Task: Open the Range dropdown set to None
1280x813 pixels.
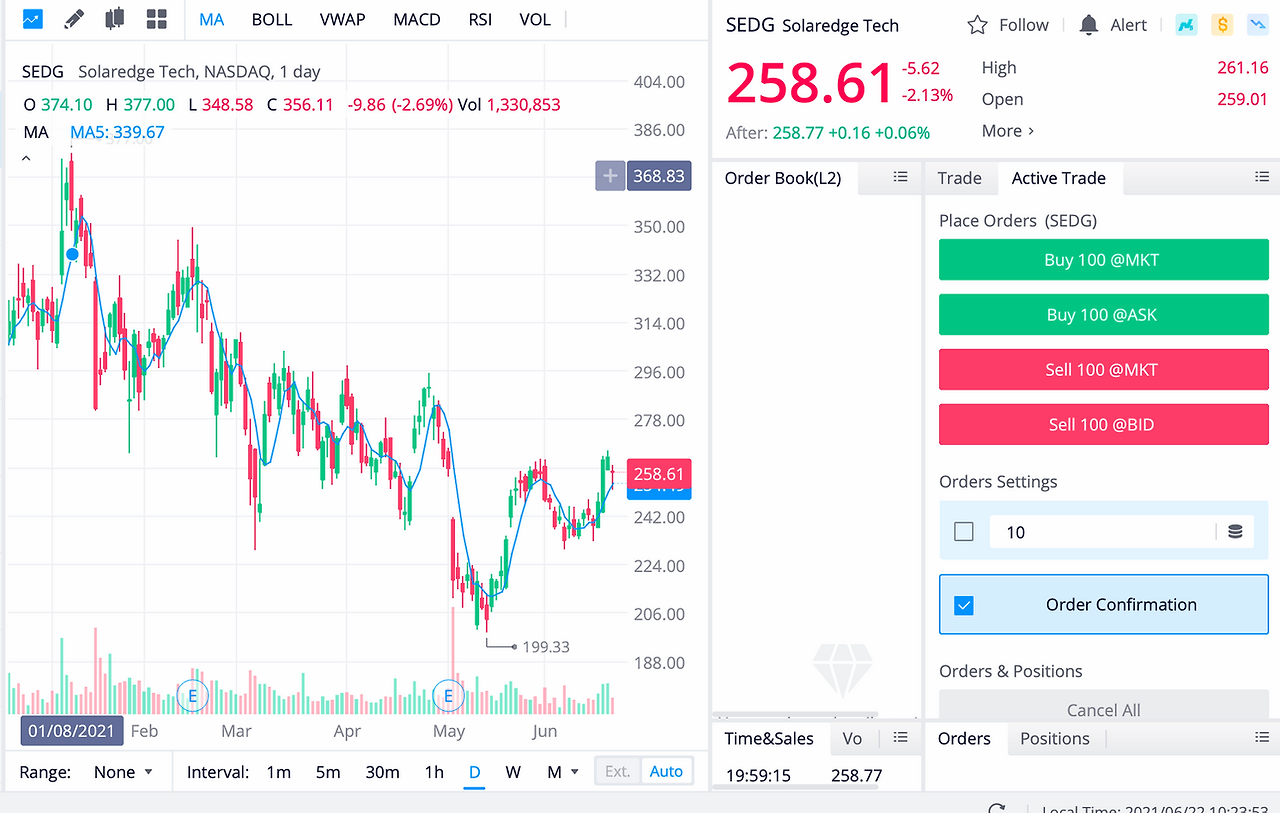Action: click(x=123, y=772)
